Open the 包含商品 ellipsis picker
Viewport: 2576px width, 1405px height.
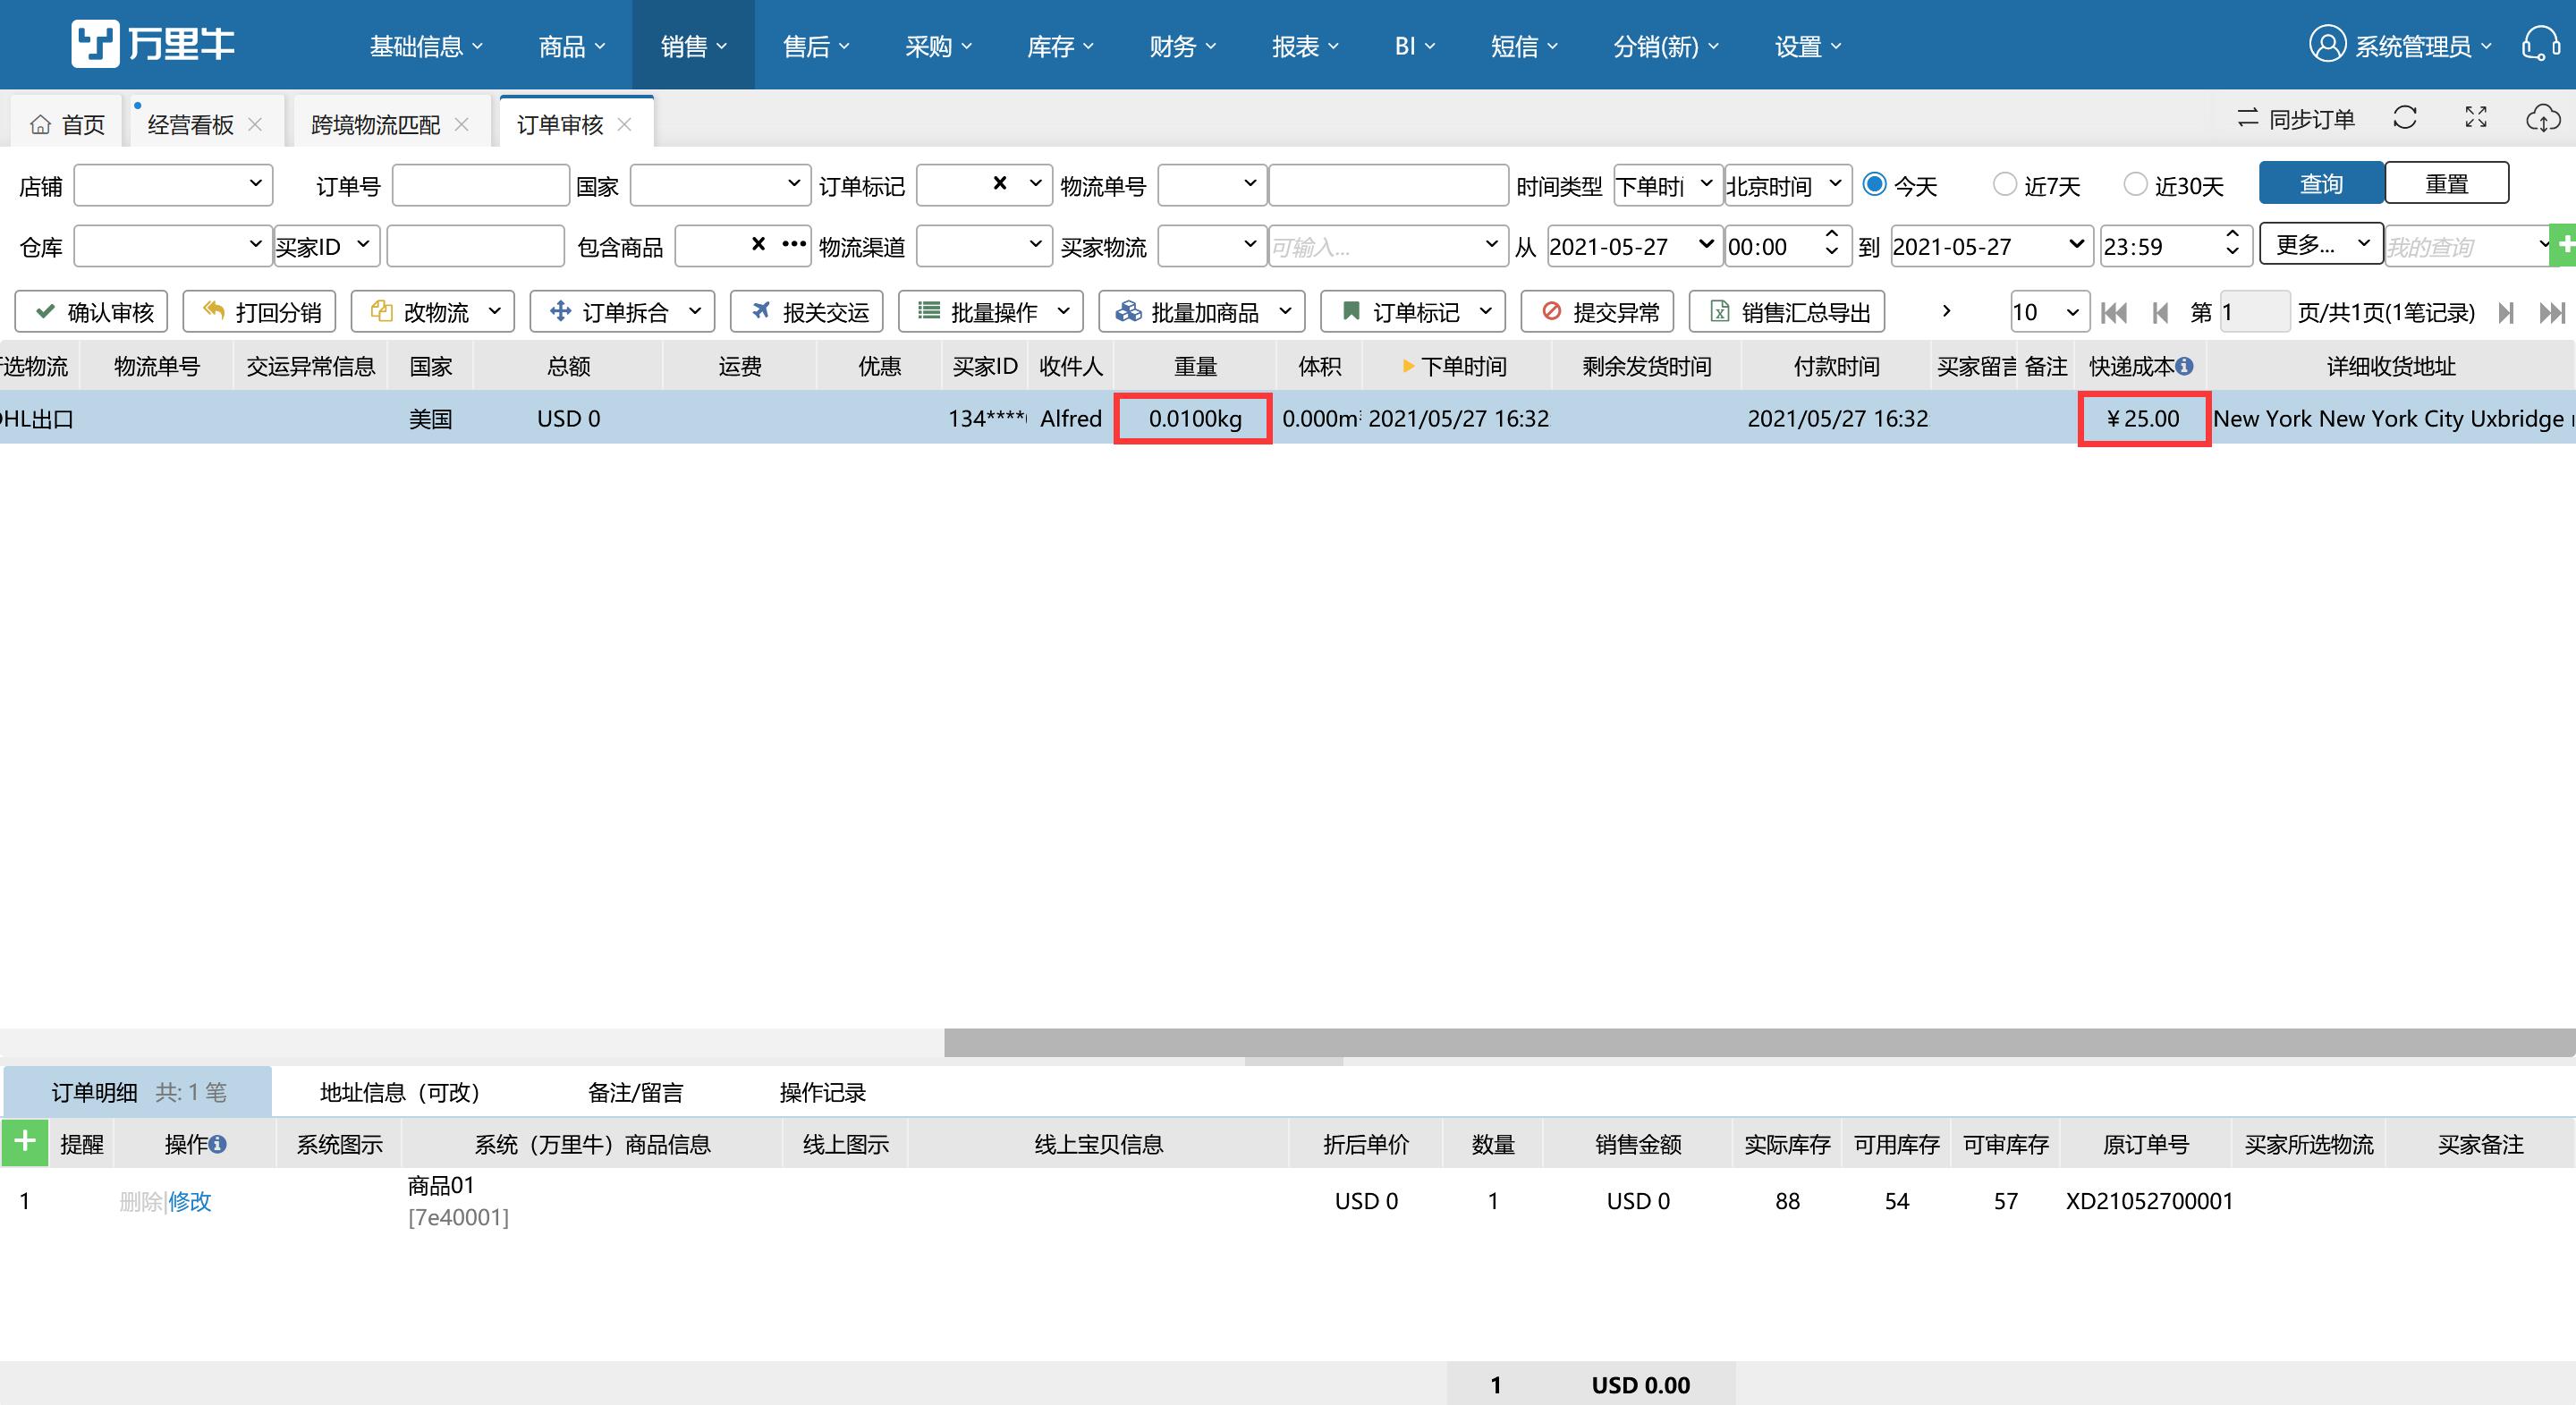pos(794,243)
